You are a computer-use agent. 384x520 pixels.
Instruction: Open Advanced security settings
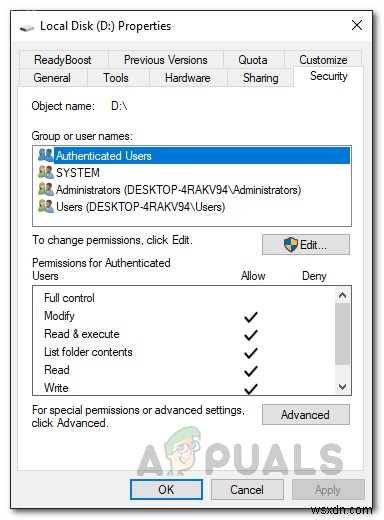click(x=306, y=415)
